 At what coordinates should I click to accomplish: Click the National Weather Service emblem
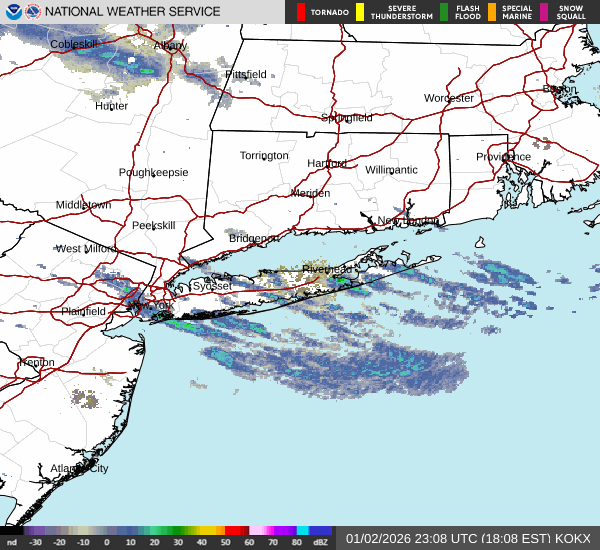(33, 12)
